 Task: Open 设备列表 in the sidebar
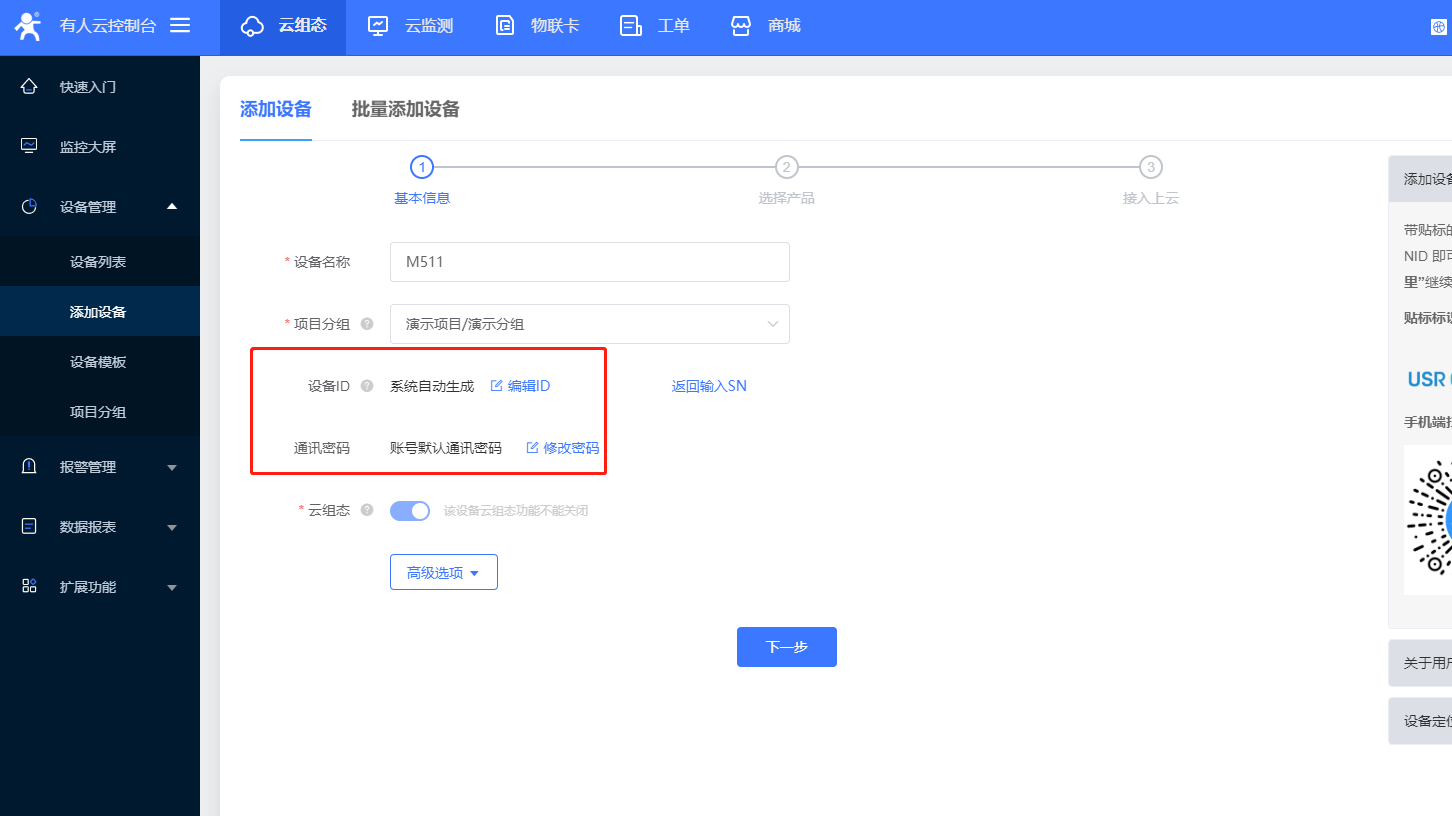[98, 262]
